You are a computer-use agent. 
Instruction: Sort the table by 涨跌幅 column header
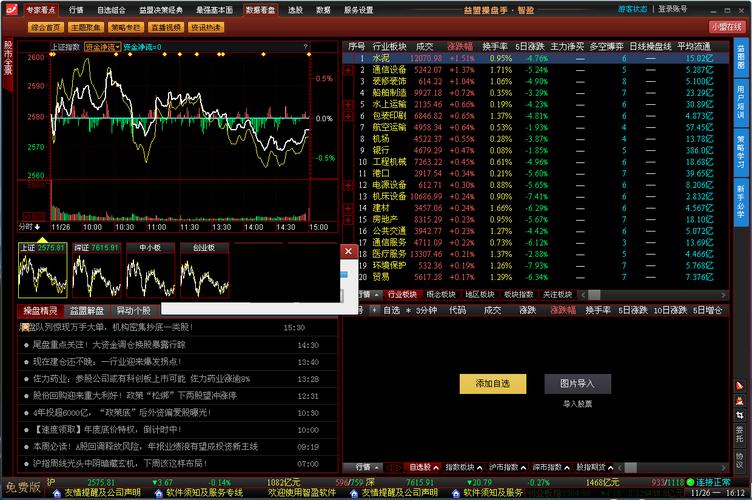tap(459, 46)
